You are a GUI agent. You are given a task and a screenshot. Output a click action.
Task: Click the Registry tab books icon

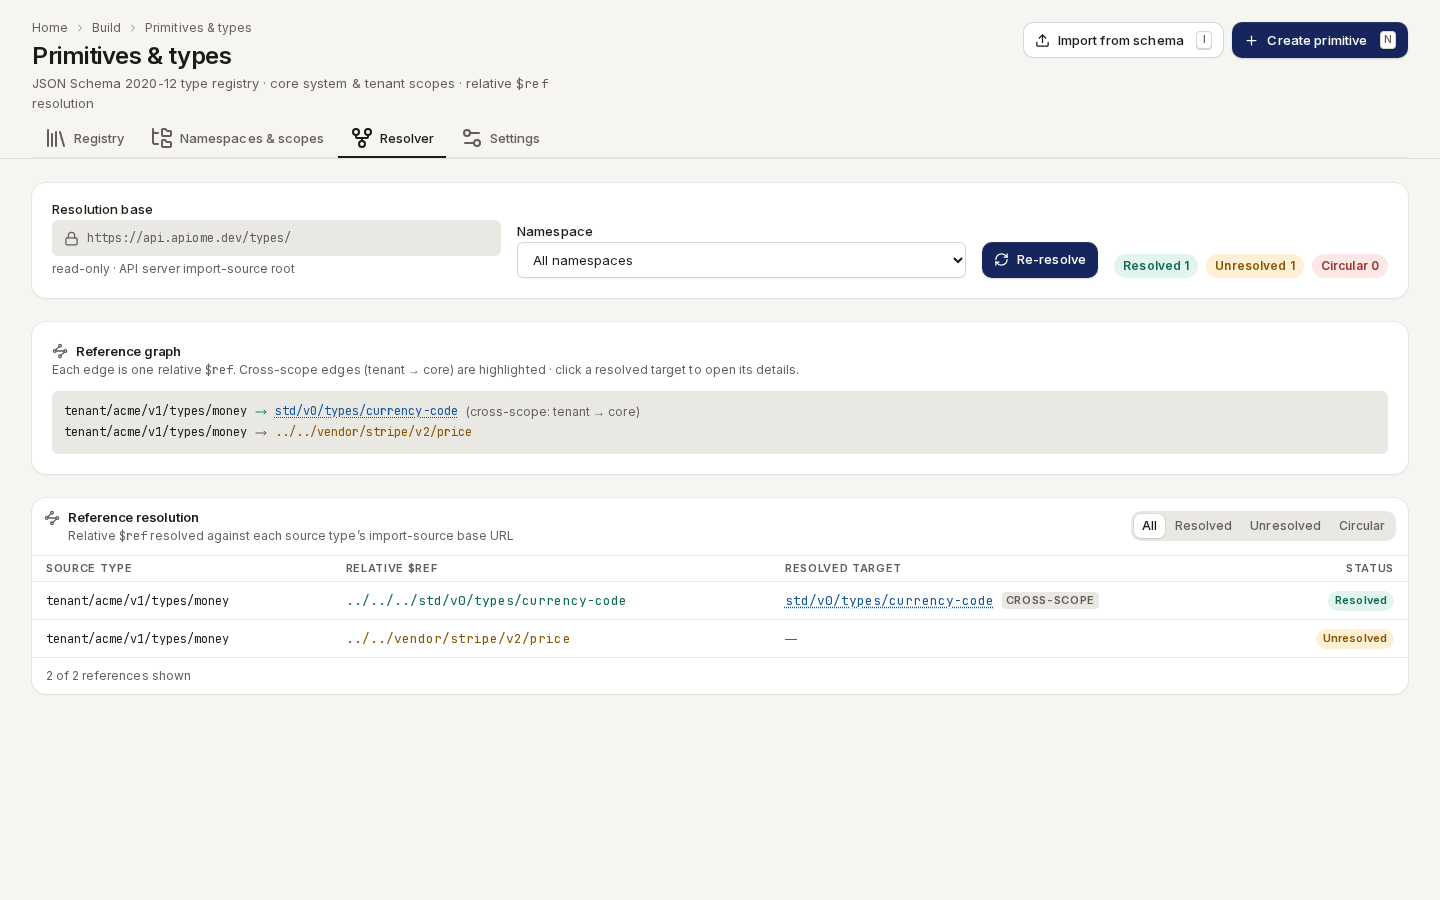(x=56, y=138)
